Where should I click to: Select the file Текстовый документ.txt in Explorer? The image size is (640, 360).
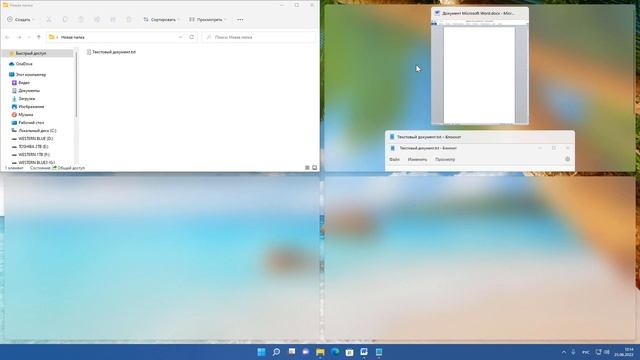111,52
